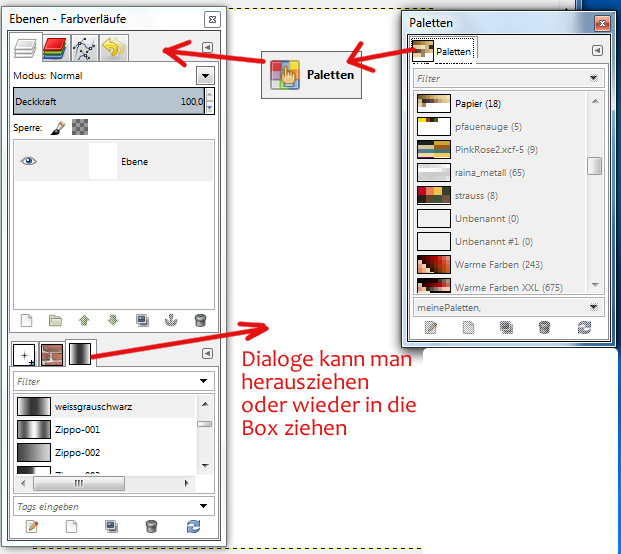Open gradients dock tab configuration menu

(x=207, y=353)
